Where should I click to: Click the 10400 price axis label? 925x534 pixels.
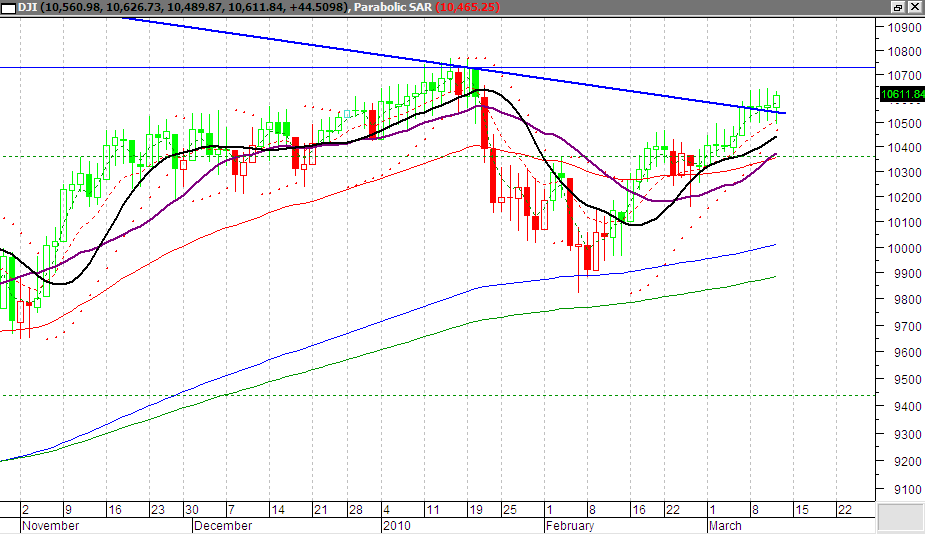904,148
